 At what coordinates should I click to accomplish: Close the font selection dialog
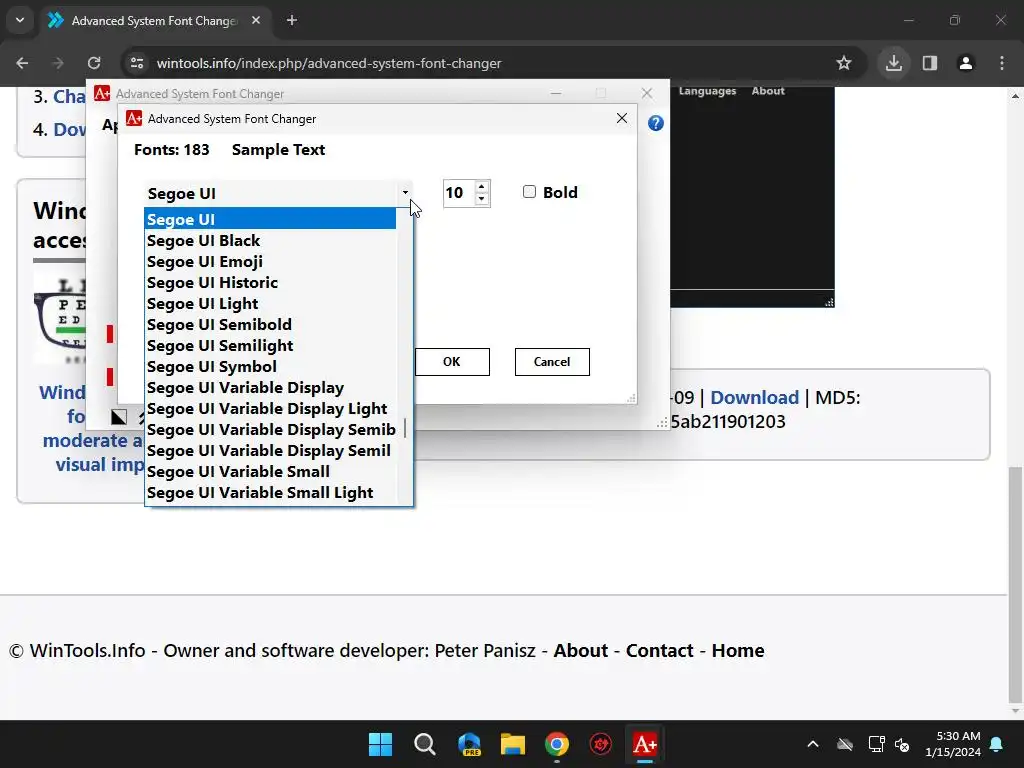622,118
